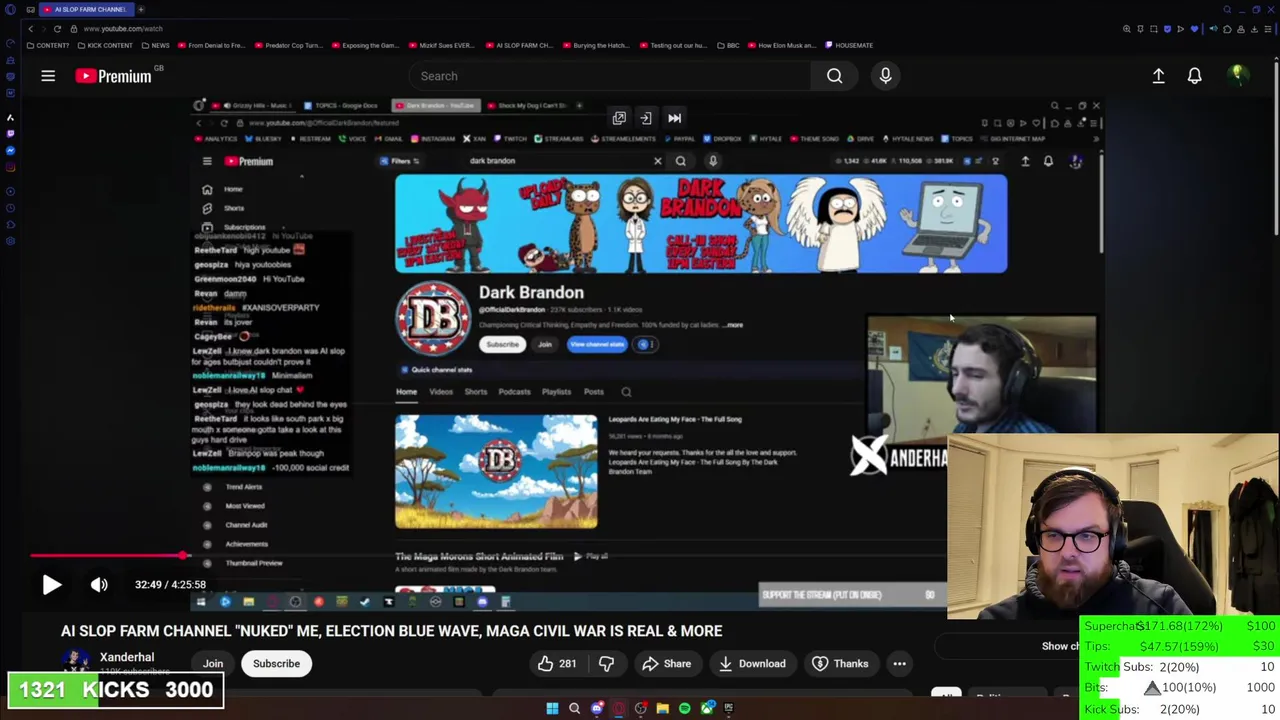Open HOUSEMATE bookmark
This screenshot has width=1280, height=720.
[849, 45]
